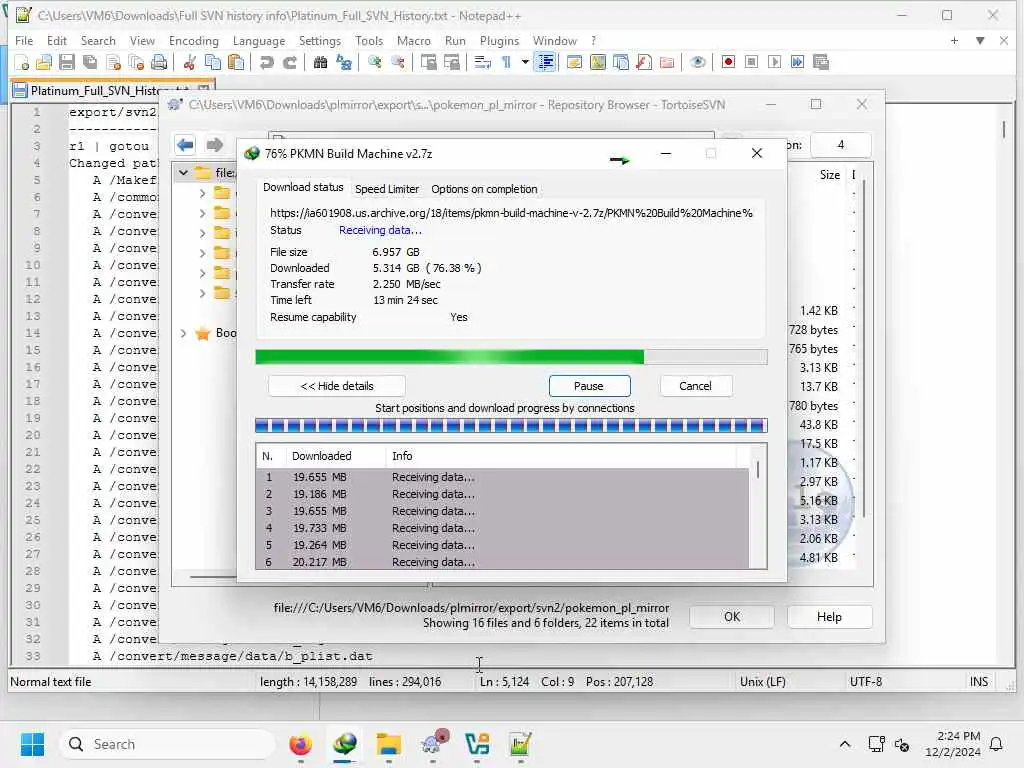Collapse the file: root tree node
Image resolution: width=1024 pixels, height=768 pixels.
(x=184, y=173)
